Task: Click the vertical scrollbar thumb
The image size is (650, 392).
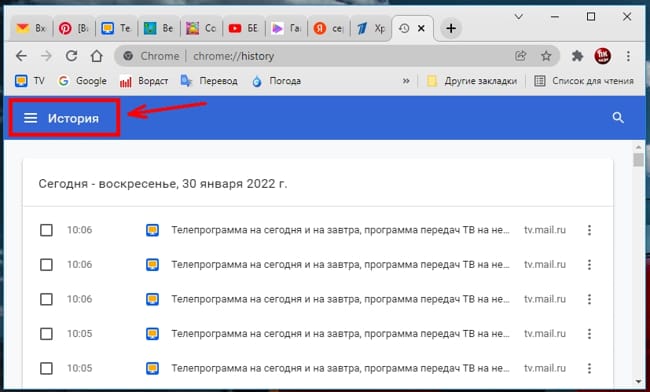Action: [x=638, y=160]
